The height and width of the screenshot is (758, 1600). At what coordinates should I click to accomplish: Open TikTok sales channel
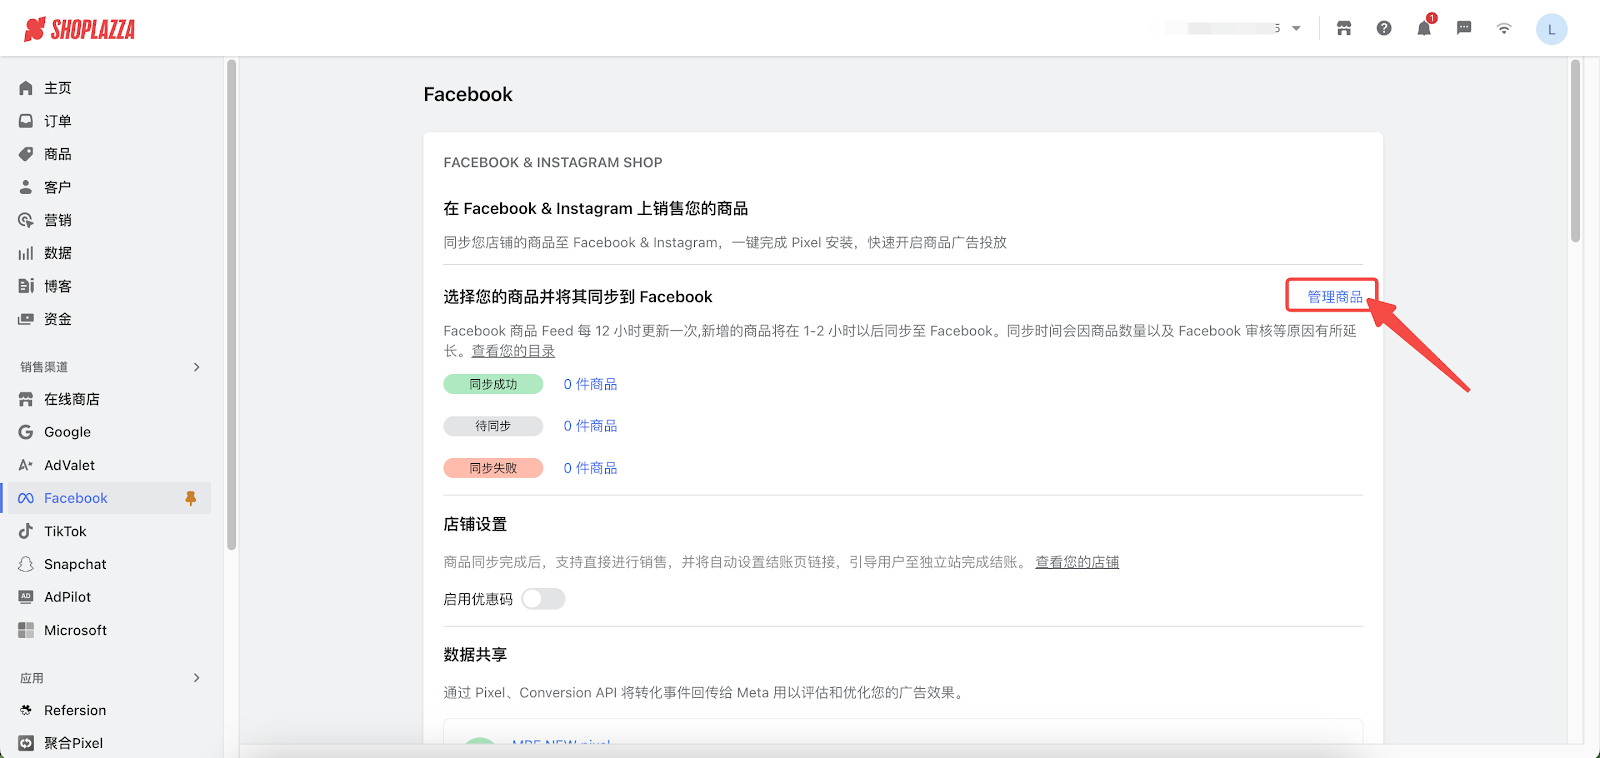[x=65, y=531]
